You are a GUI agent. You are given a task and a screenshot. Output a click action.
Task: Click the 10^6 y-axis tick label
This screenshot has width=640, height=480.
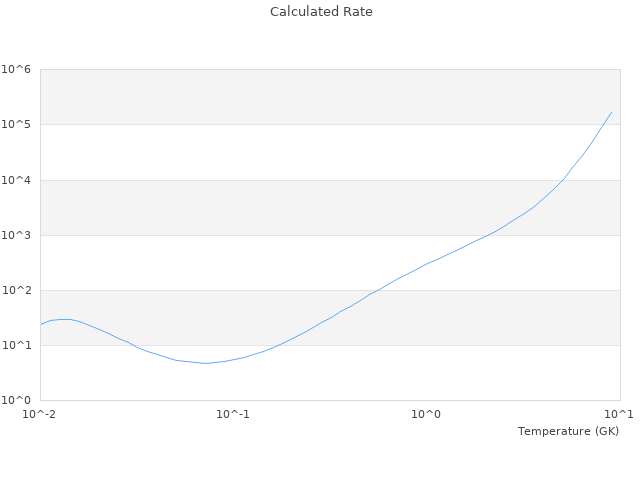click(x=16, y=70)
